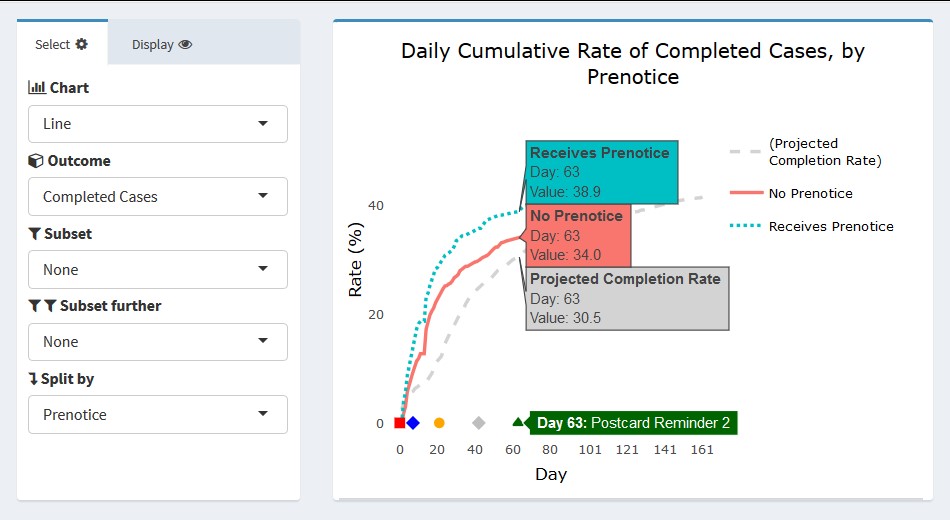Click the eye icon on Display tab
The height and width of the screenshot is (520, 950).
pos(185,44)
